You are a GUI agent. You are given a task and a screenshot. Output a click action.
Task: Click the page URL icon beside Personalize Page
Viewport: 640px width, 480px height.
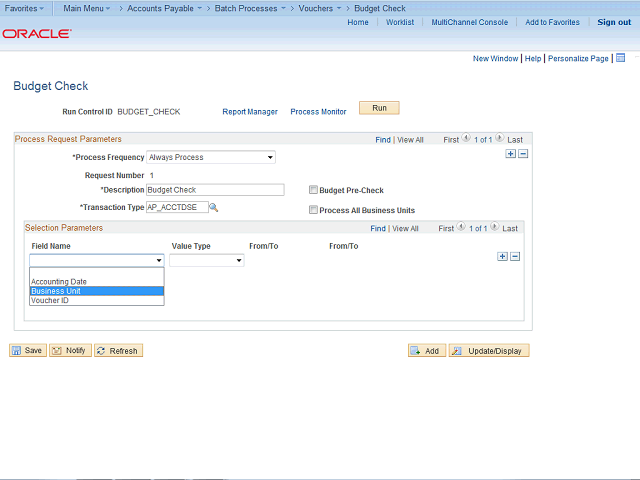[620, 58]
